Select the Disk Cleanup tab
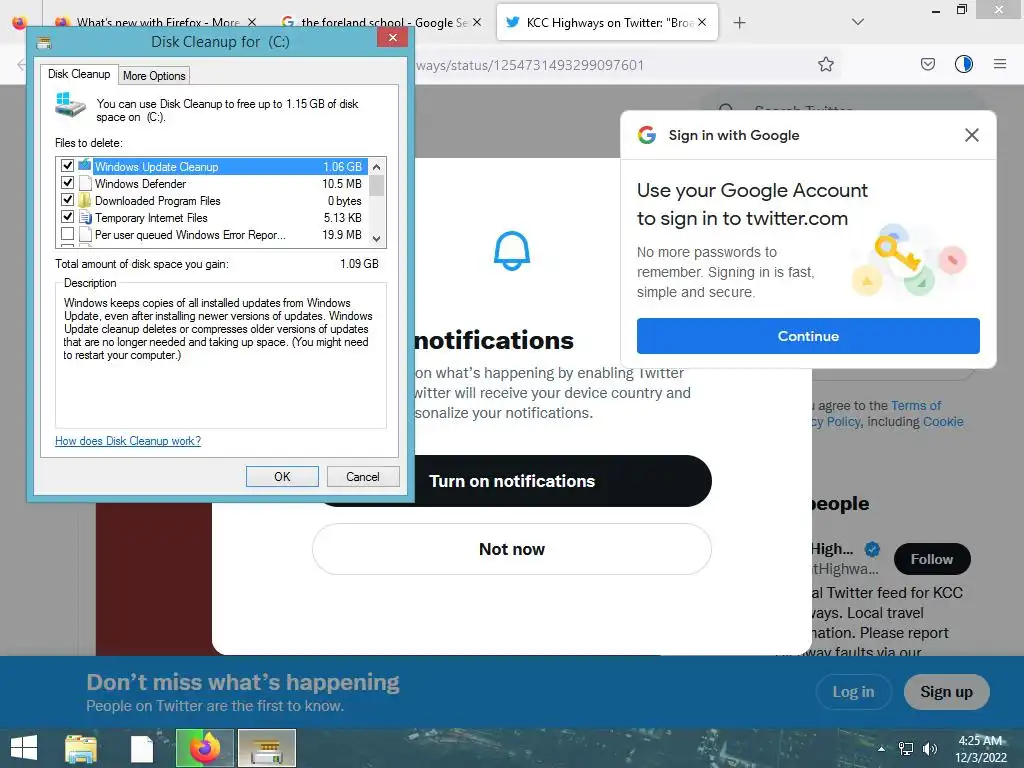The height and width of the screenshot is (768, 1024). [79, 74]
